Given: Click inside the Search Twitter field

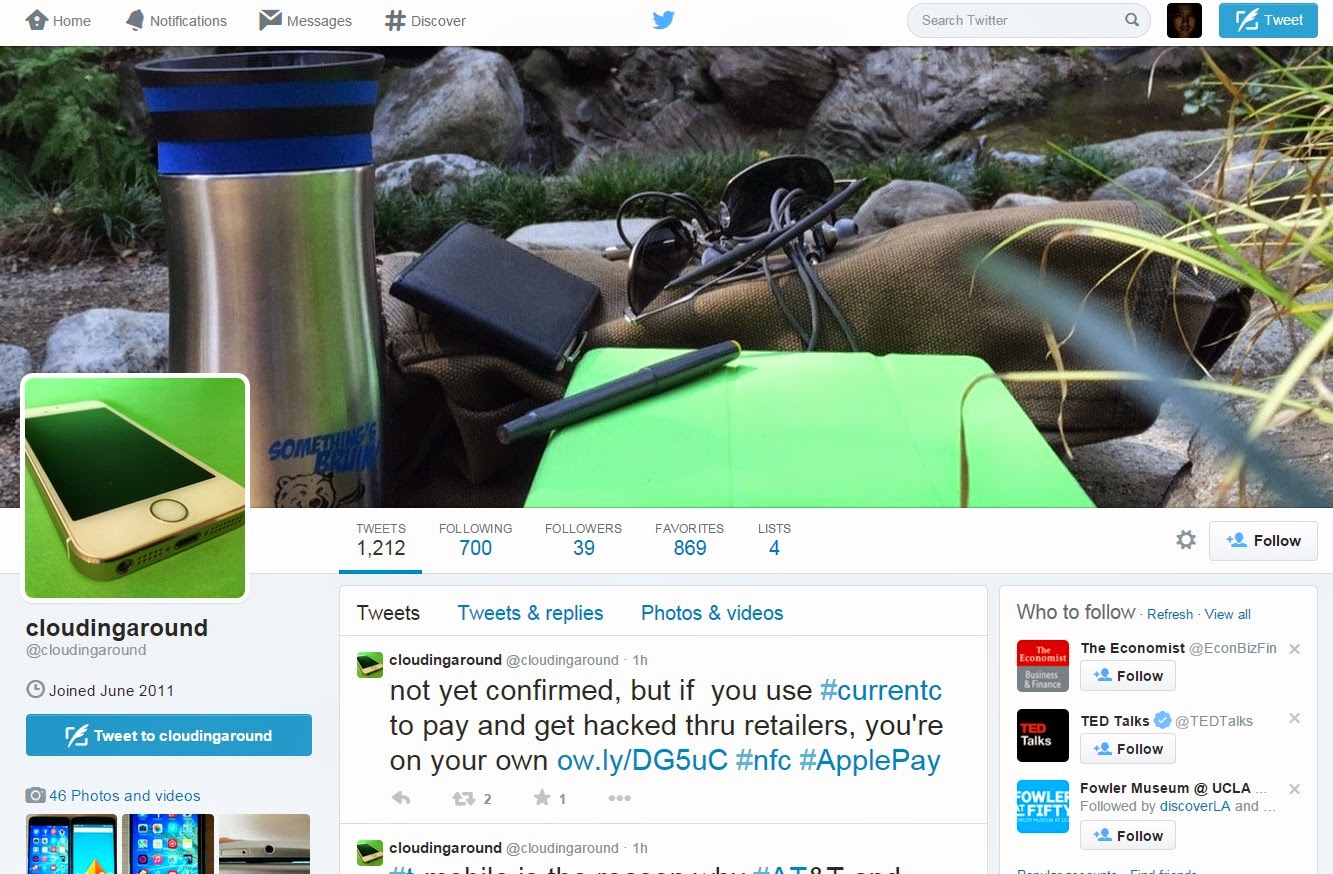Looking at the screenshot, I should click(1027, 20).
